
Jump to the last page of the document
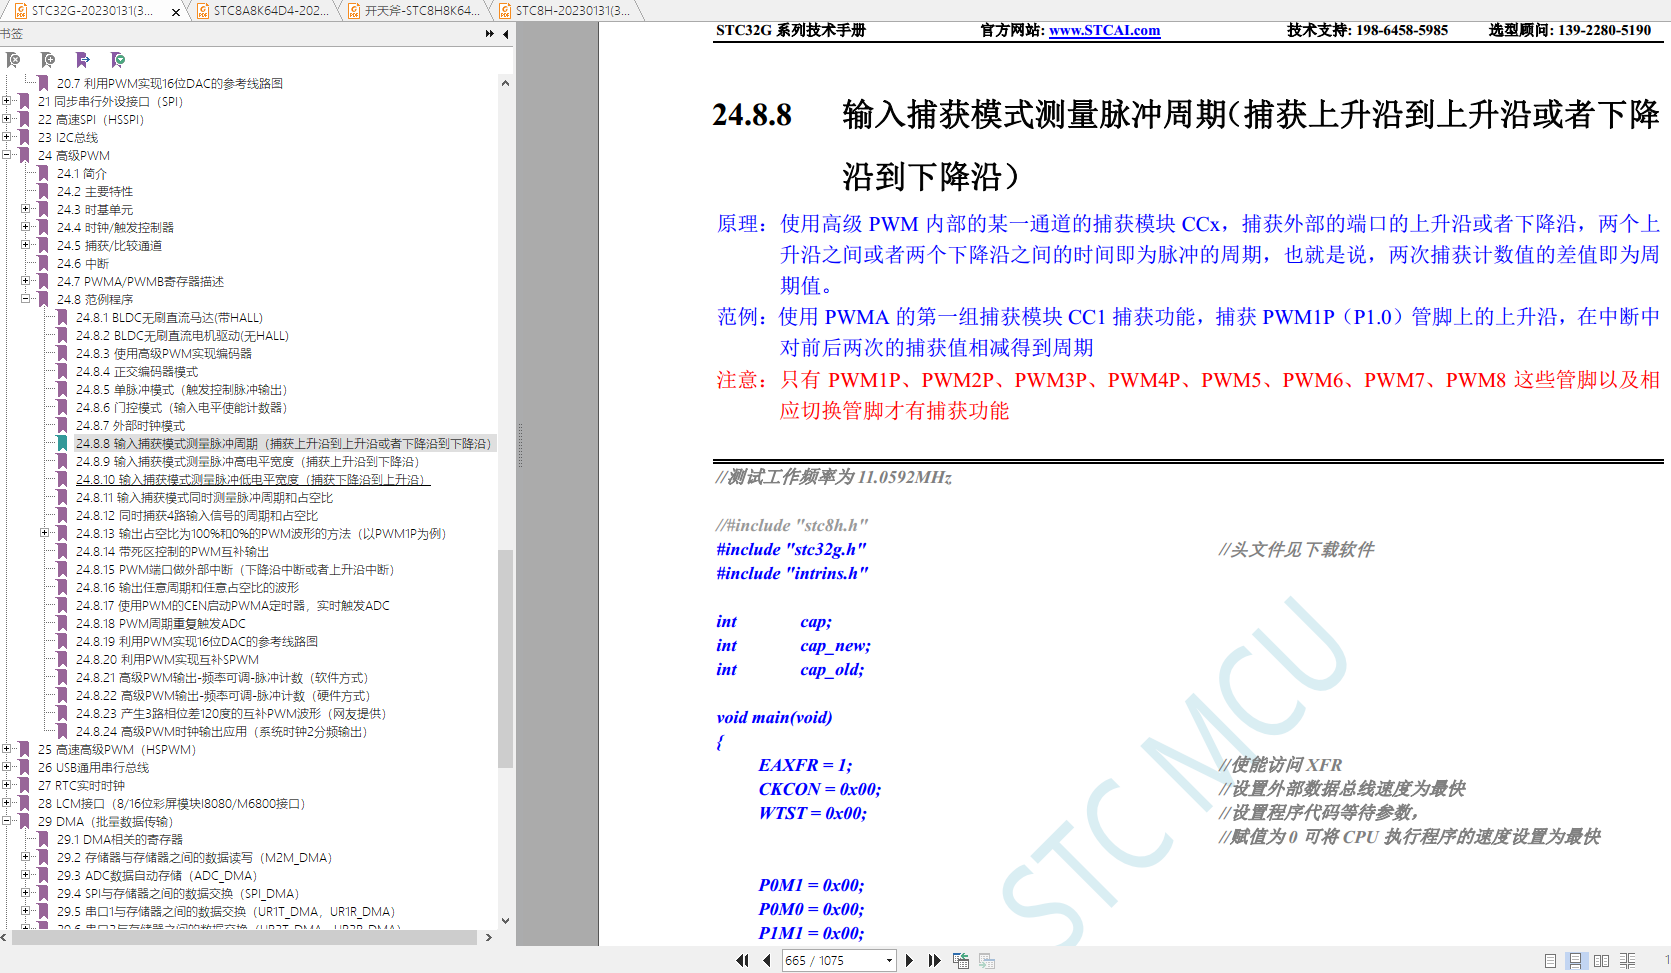934,960
